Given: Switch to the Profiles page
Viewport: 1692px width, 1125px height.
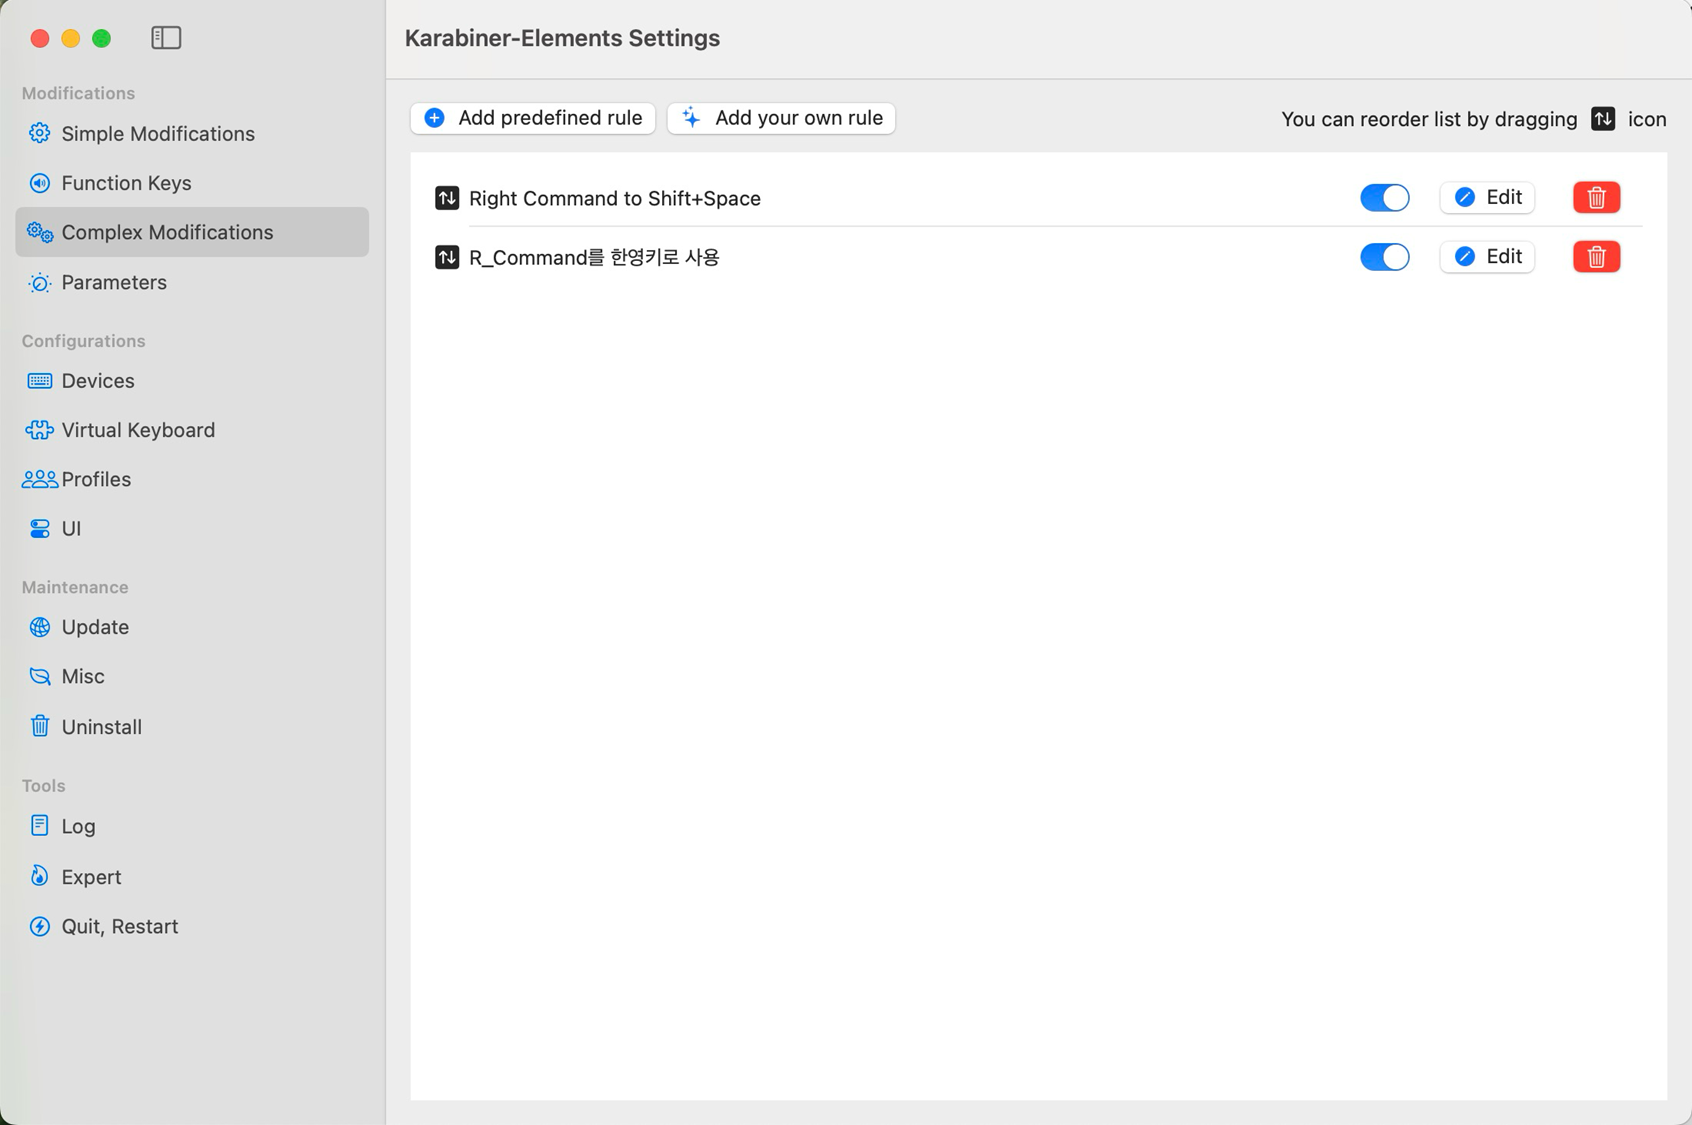Looking at the screenshot, I should 192,479.
